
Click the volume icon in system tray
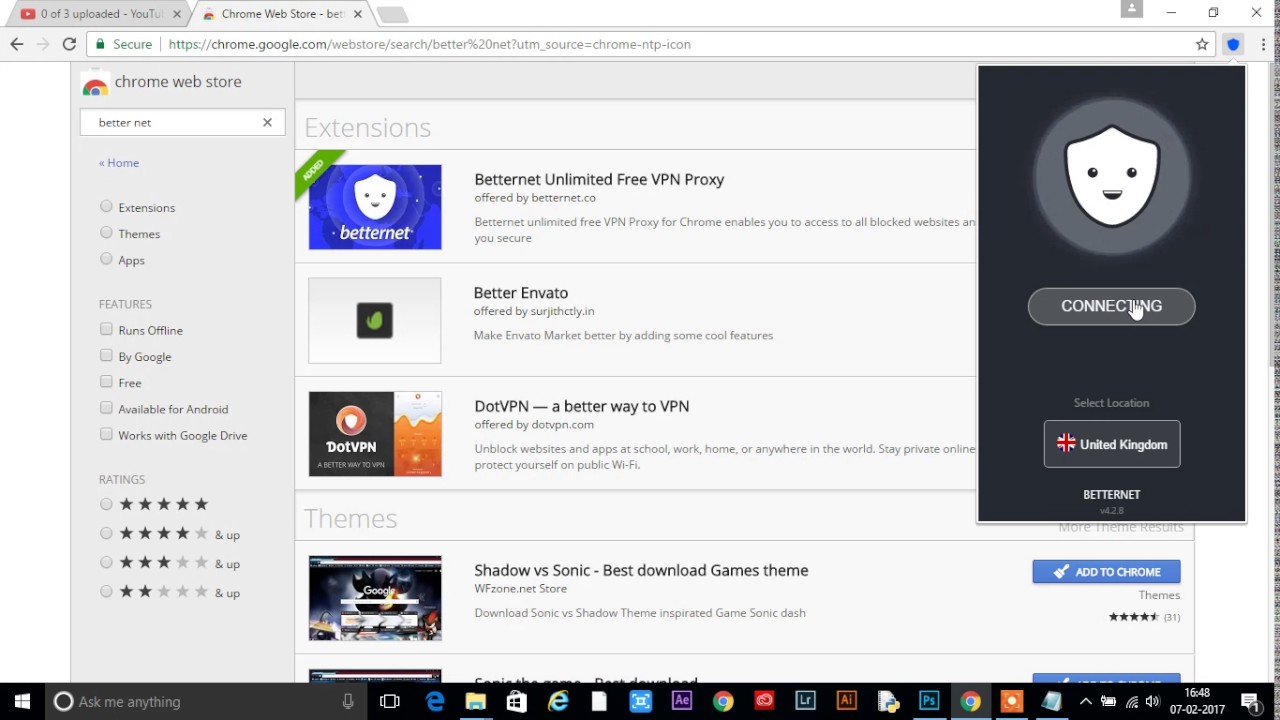point(1152,701)
